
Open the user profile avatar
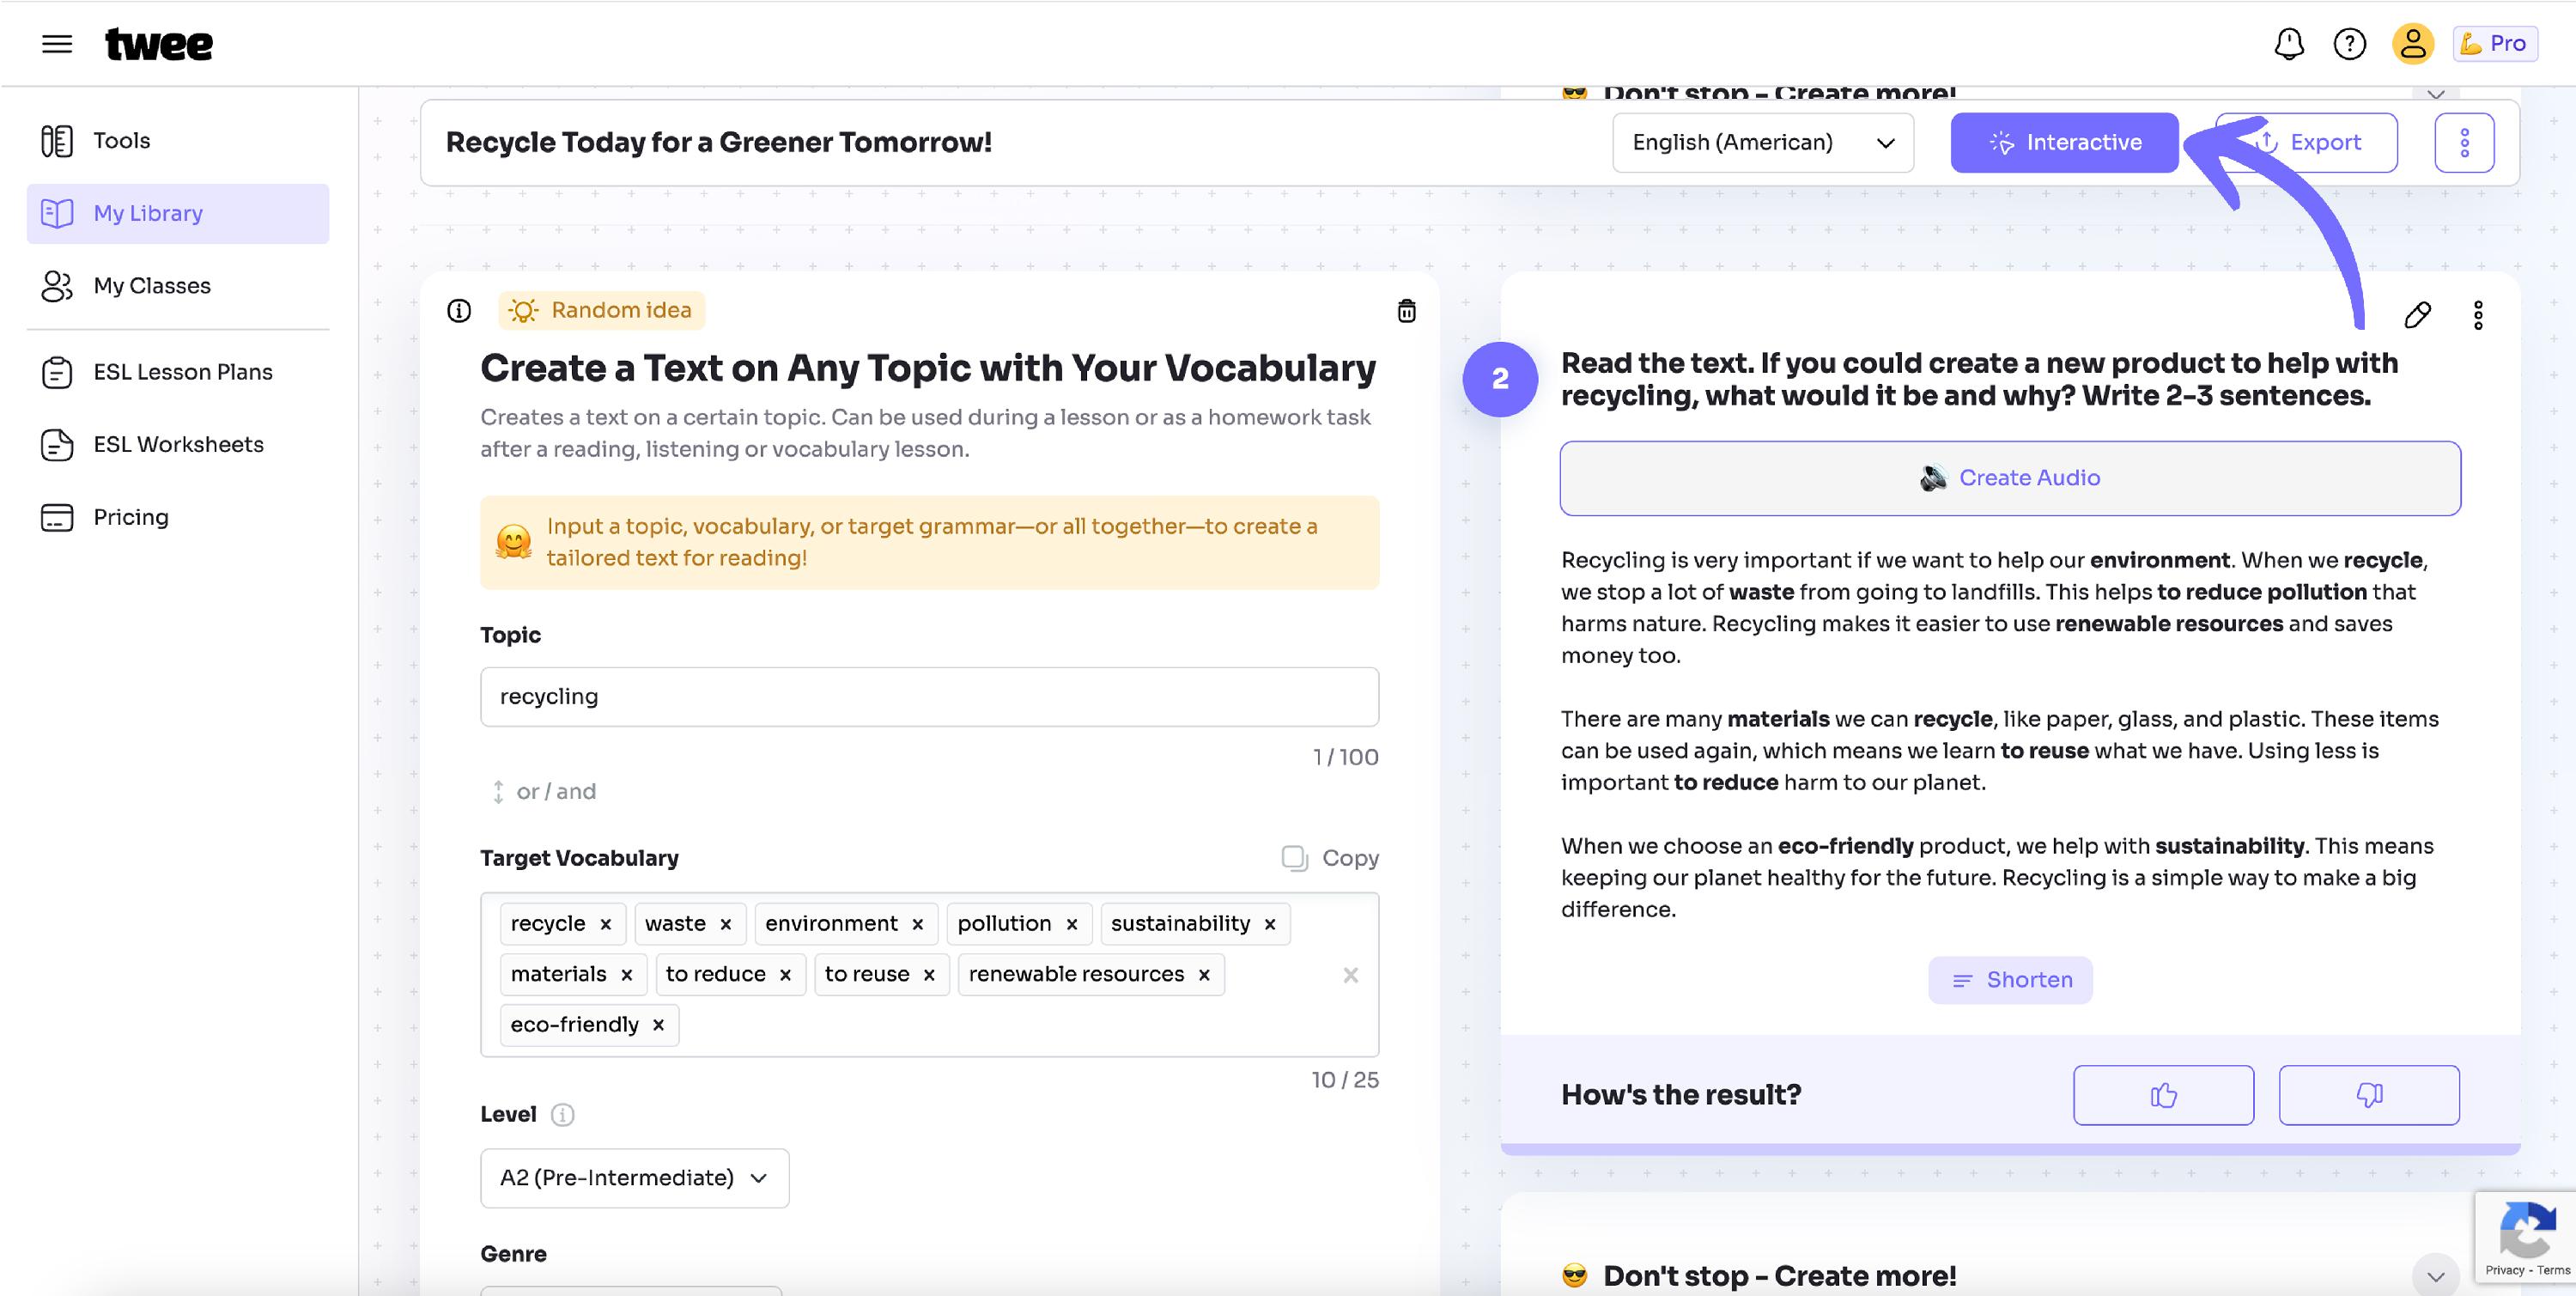[2413, 44]
